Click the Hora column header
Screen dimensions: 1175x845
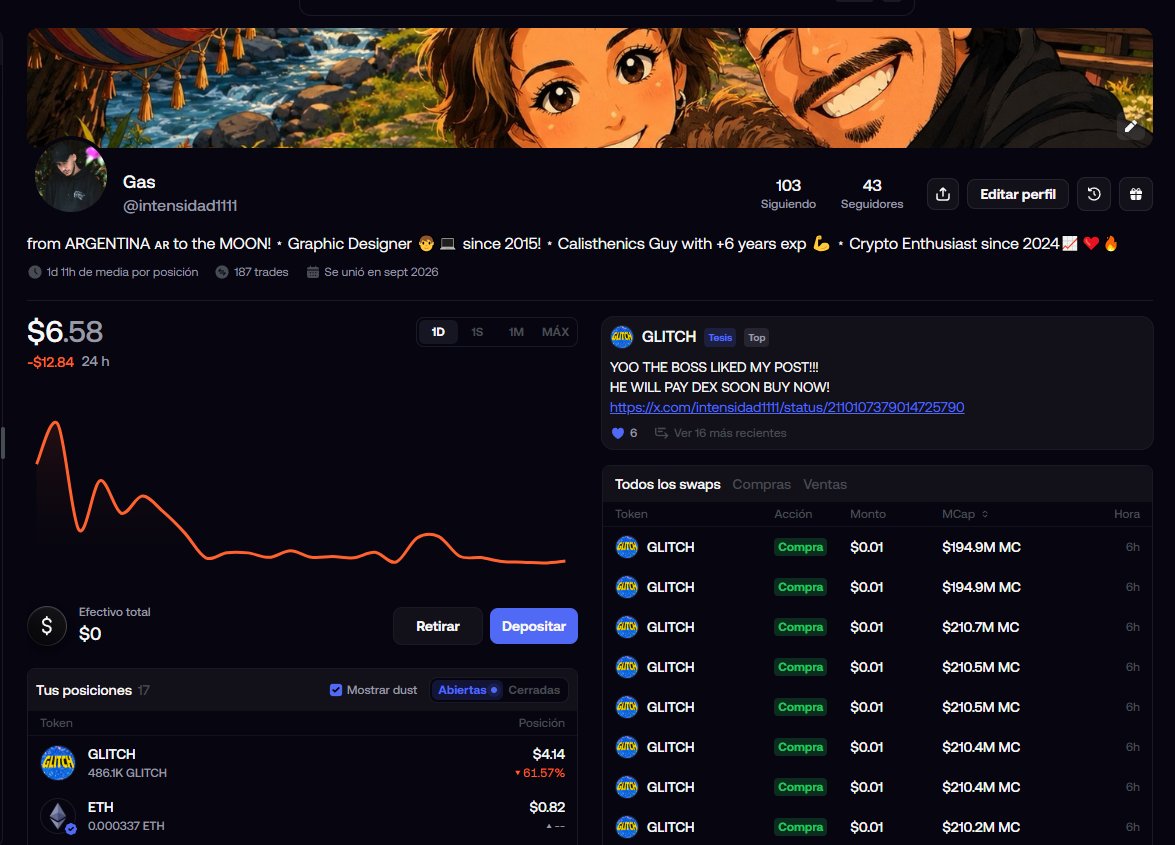(x=1126, y=514)
